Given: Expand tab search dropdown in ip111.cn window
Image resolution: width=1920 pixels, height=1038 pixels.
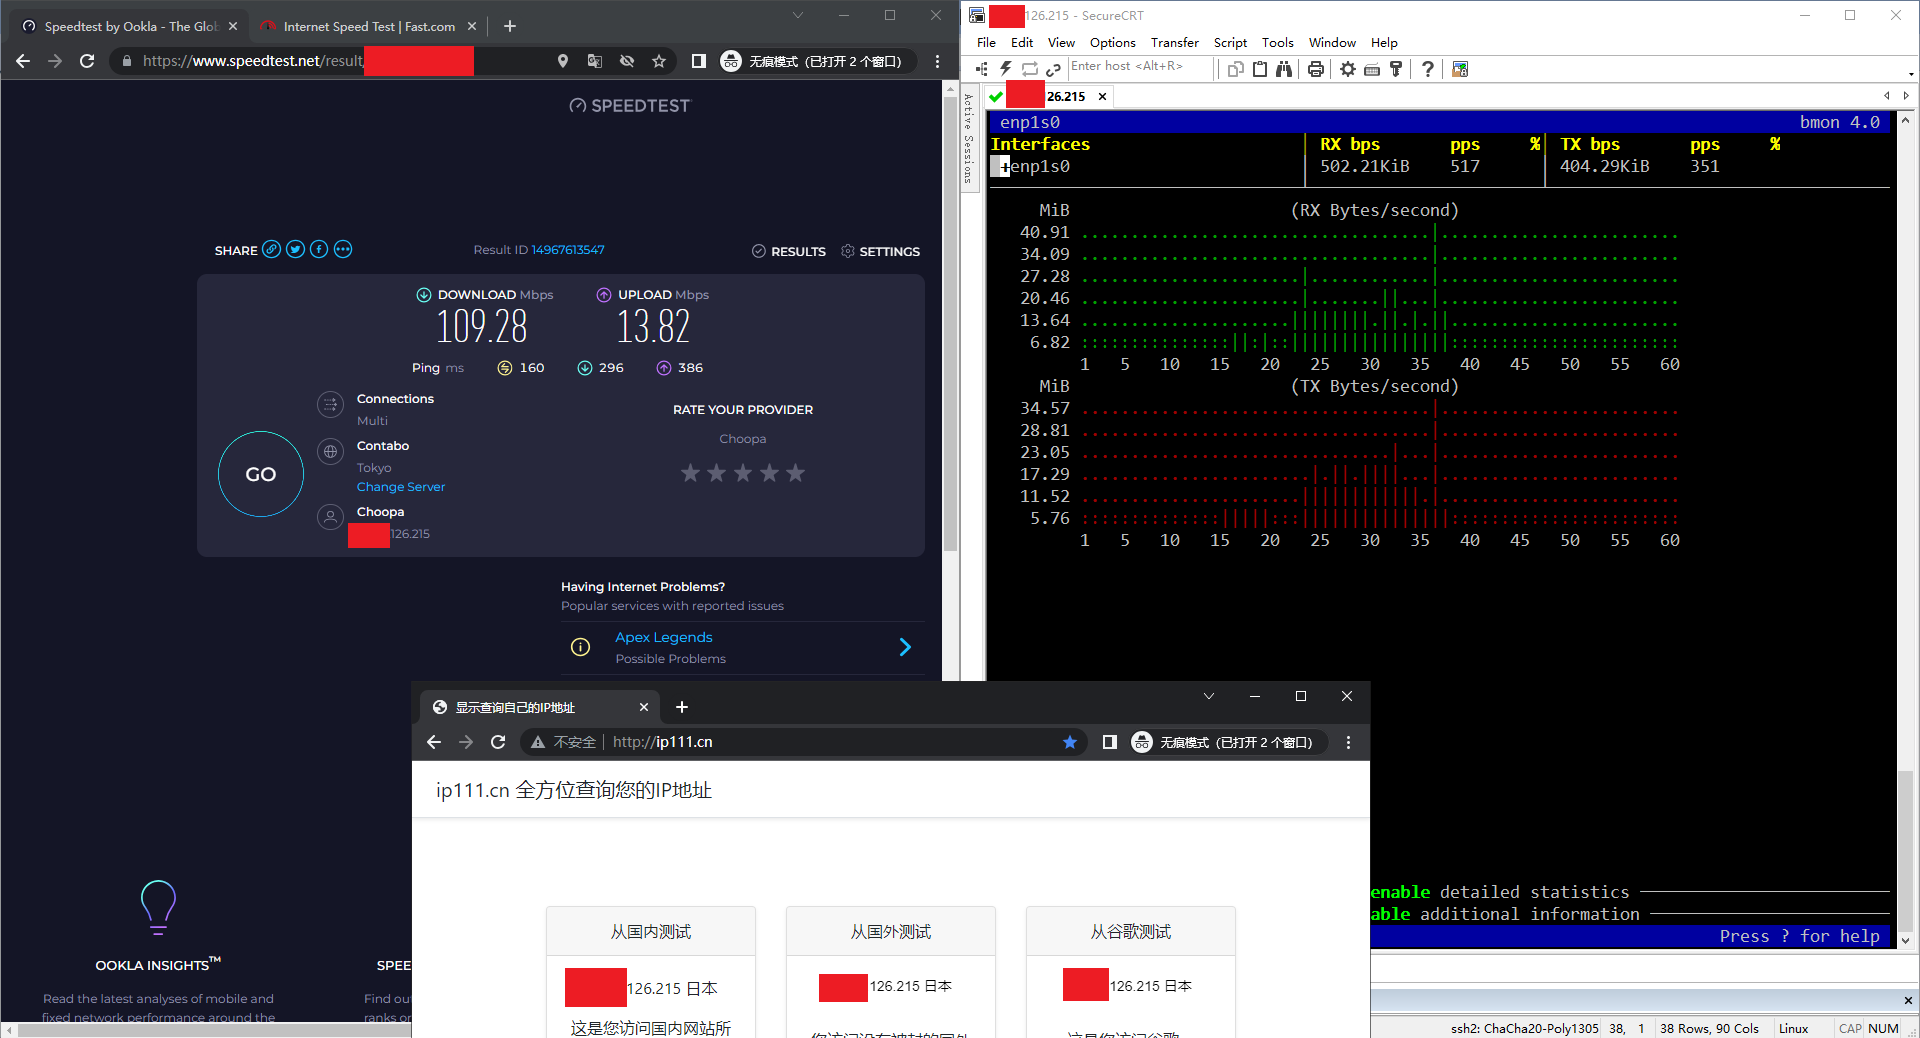Looking at the screenshot, I should point(1209,696).
